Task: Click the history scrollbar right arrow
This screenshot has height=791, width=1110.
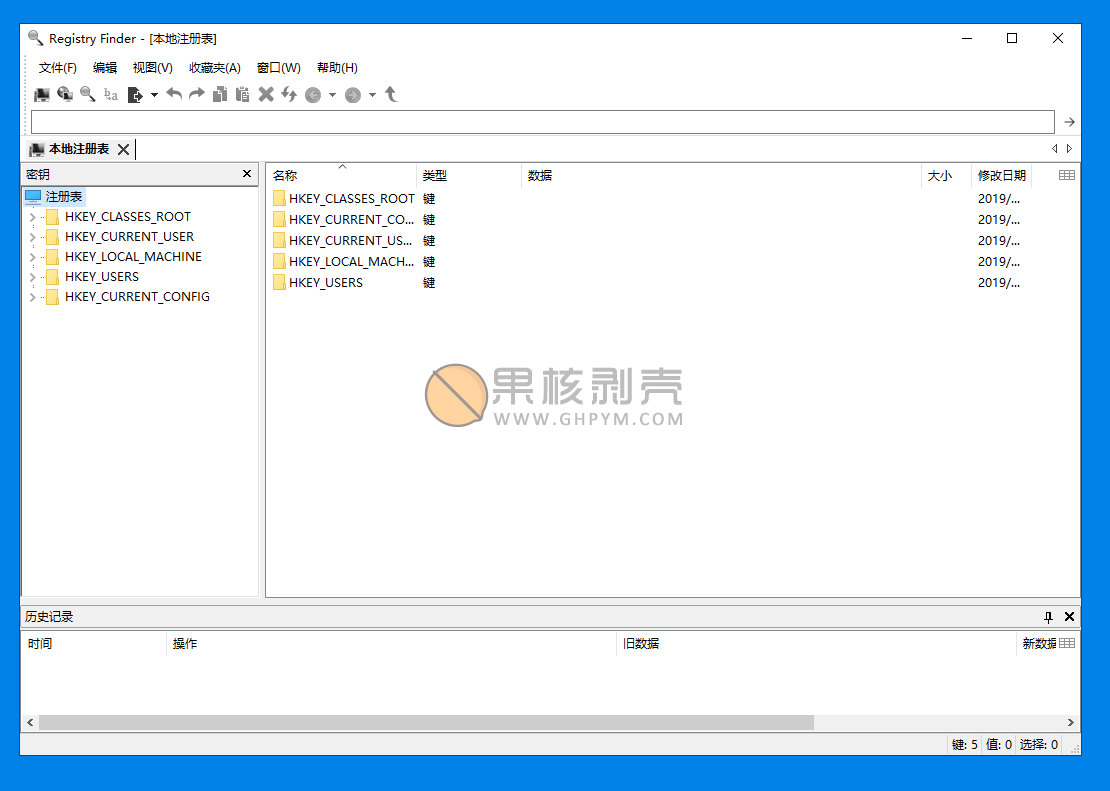Action: (x=1070, y=722)
